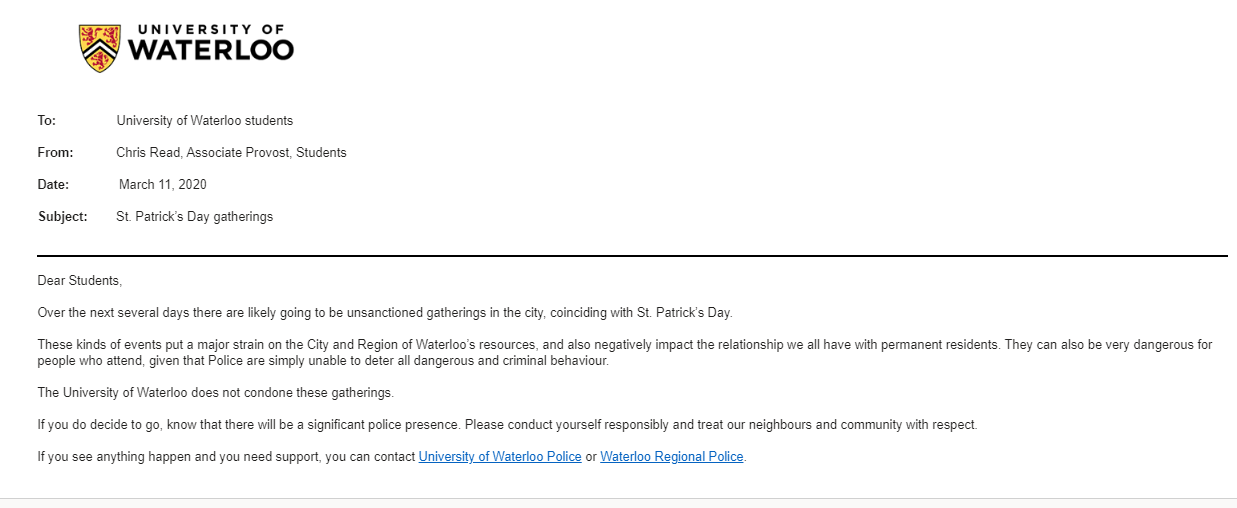
Task: Click the black horizontal divider under the headers
Action: [x=632, y=256]
